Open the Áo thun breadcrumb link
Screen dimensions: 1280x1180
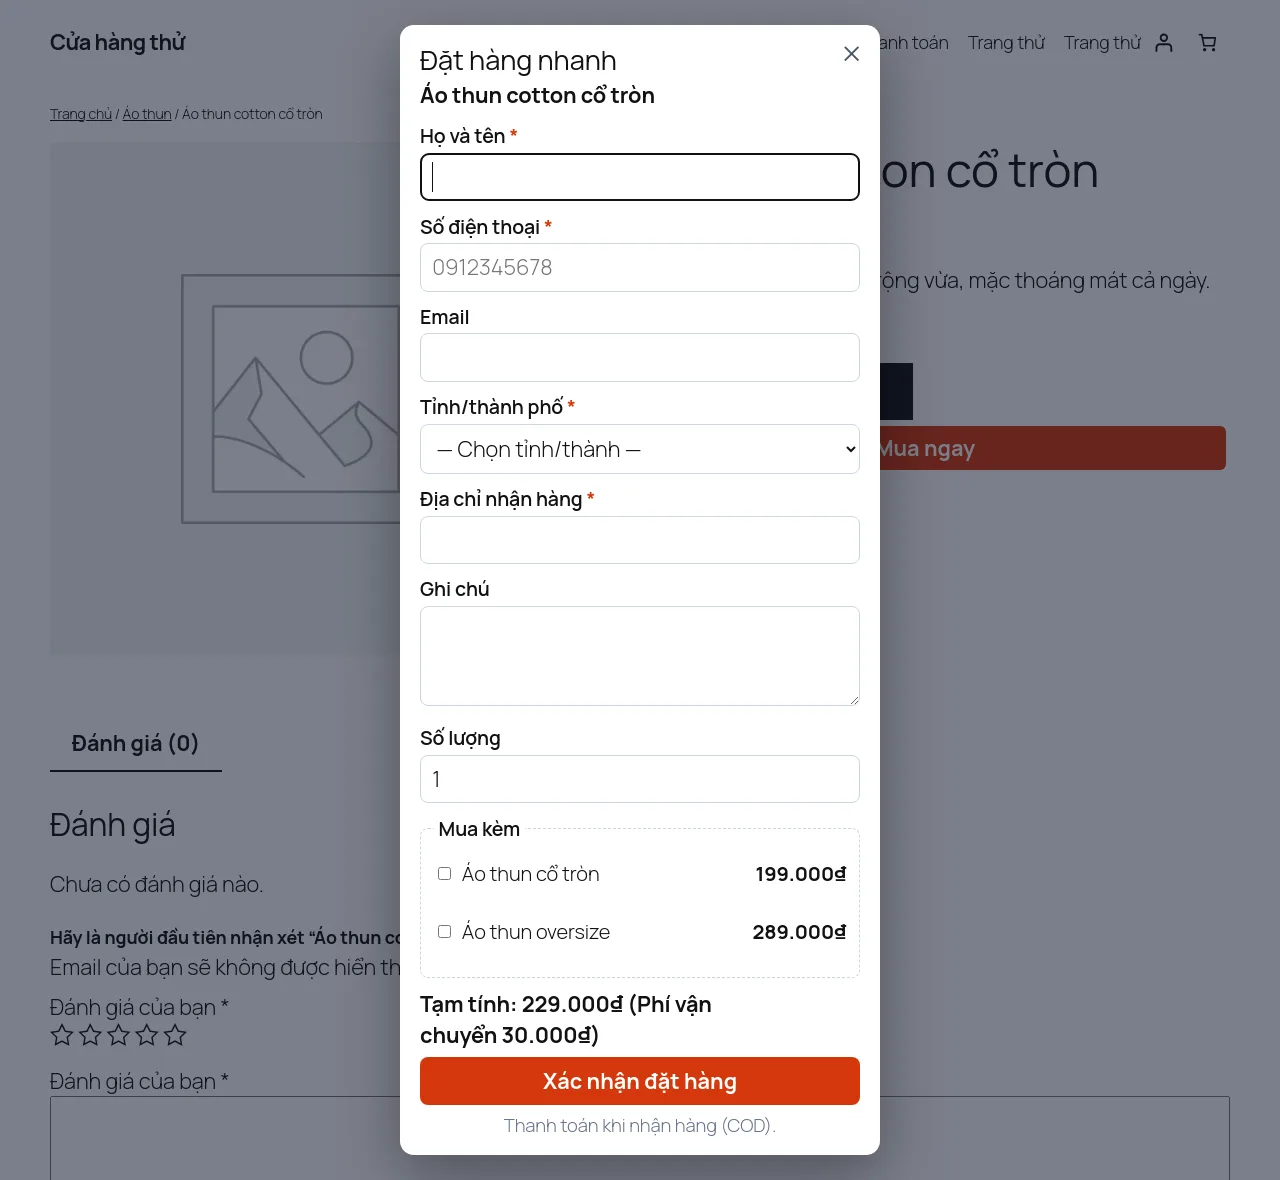click(x=147, y=114)
